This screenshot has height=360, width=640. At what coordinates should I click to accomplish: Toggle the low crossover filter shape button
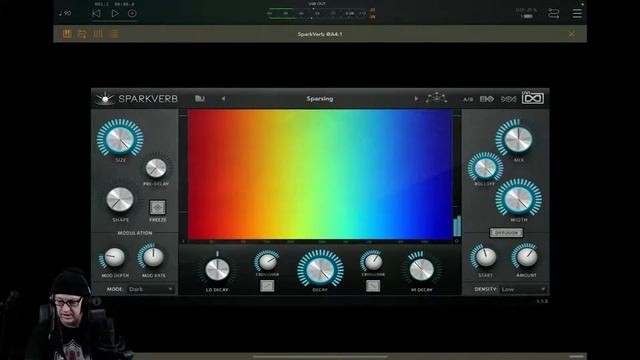click(267, 286)
